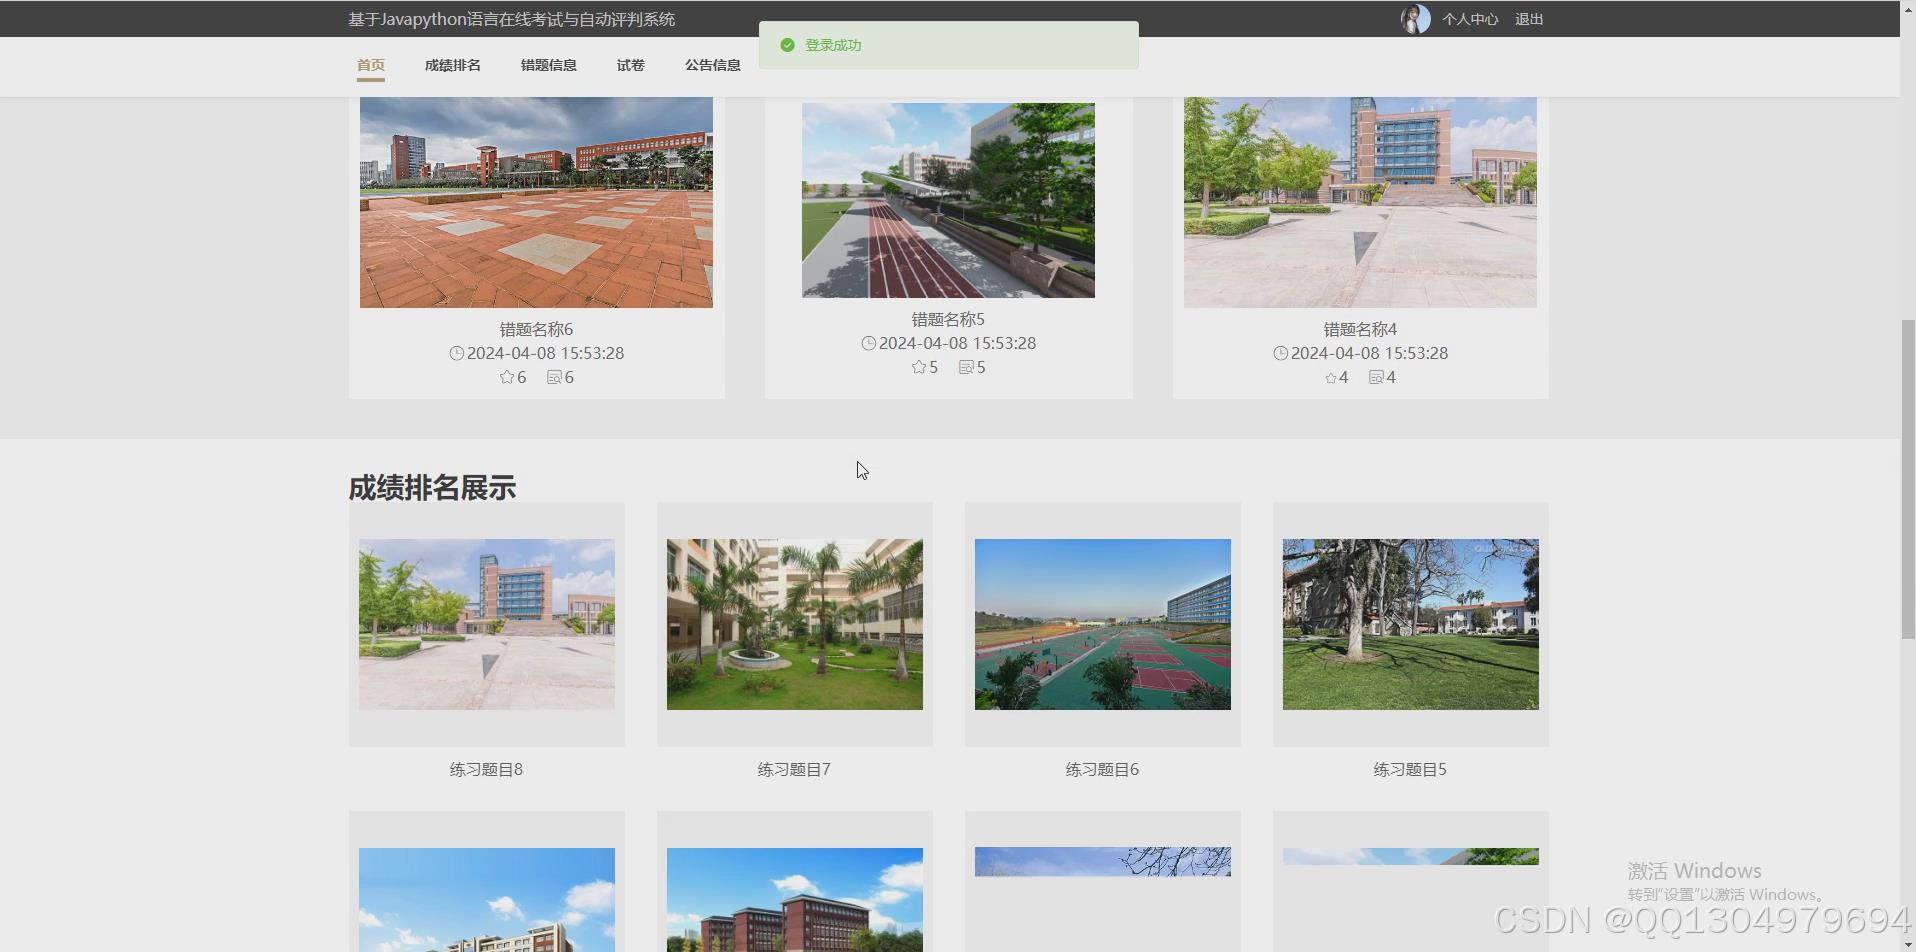Viewport: 1916px width, 952px height.
Task: Open 公告信息 in the navigation bar
Action: point(713,66)
